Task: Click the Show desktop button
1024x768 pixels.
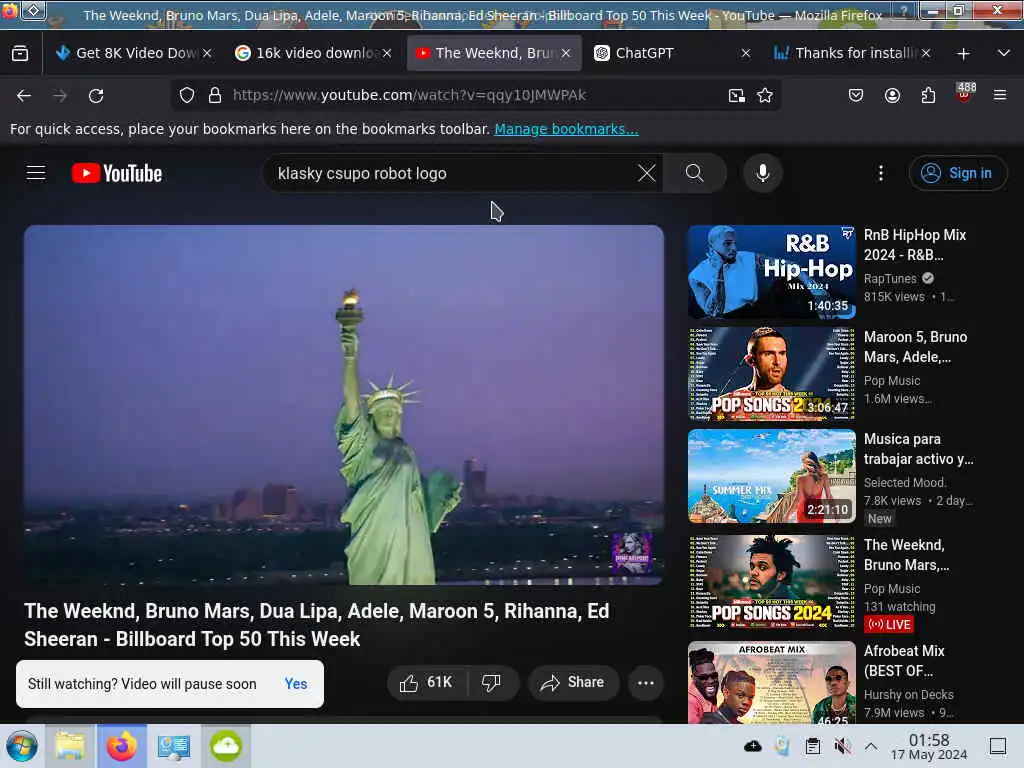Action: pos(998,746)
